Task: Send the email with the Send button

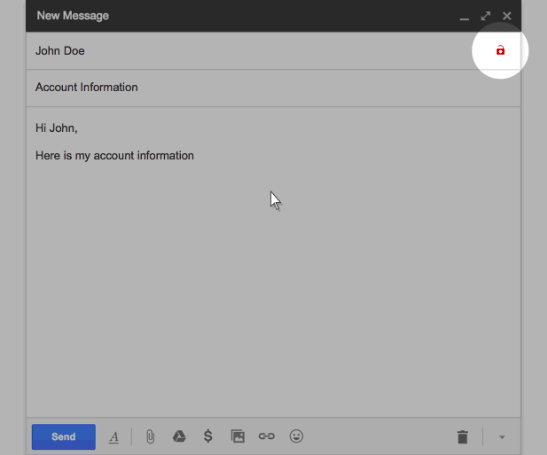Action: point(63,437)
